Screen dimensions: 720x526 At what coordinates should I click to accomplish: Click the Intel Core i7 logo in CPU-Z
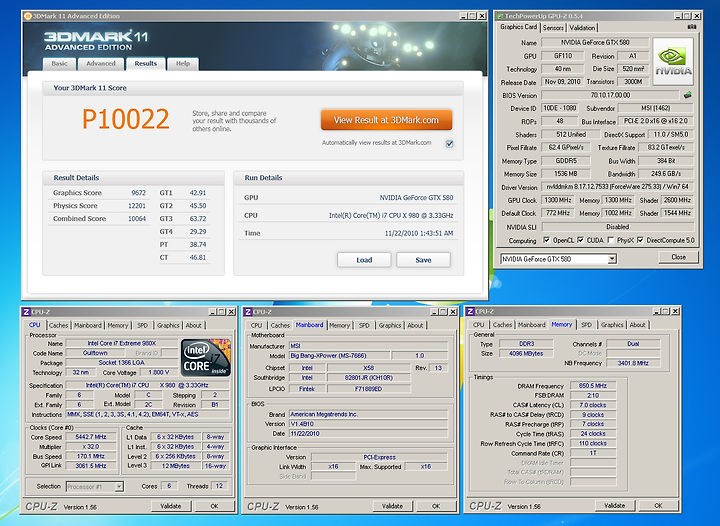[206, 358]
